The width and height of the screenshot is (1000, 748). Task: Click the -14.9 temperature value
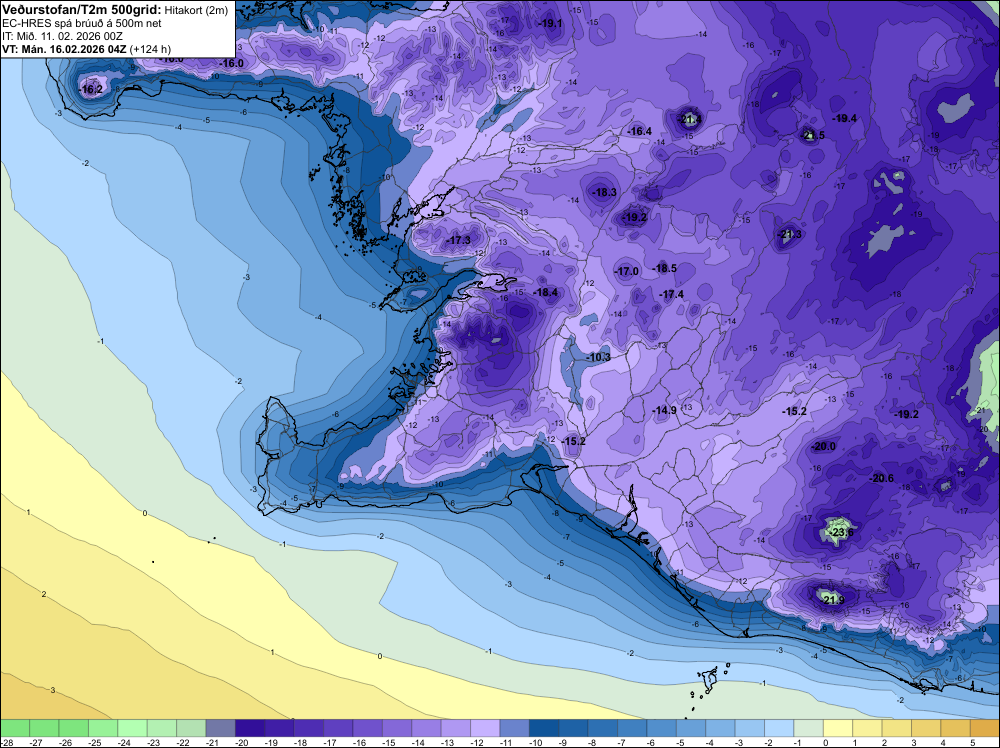tap(665, 411)
